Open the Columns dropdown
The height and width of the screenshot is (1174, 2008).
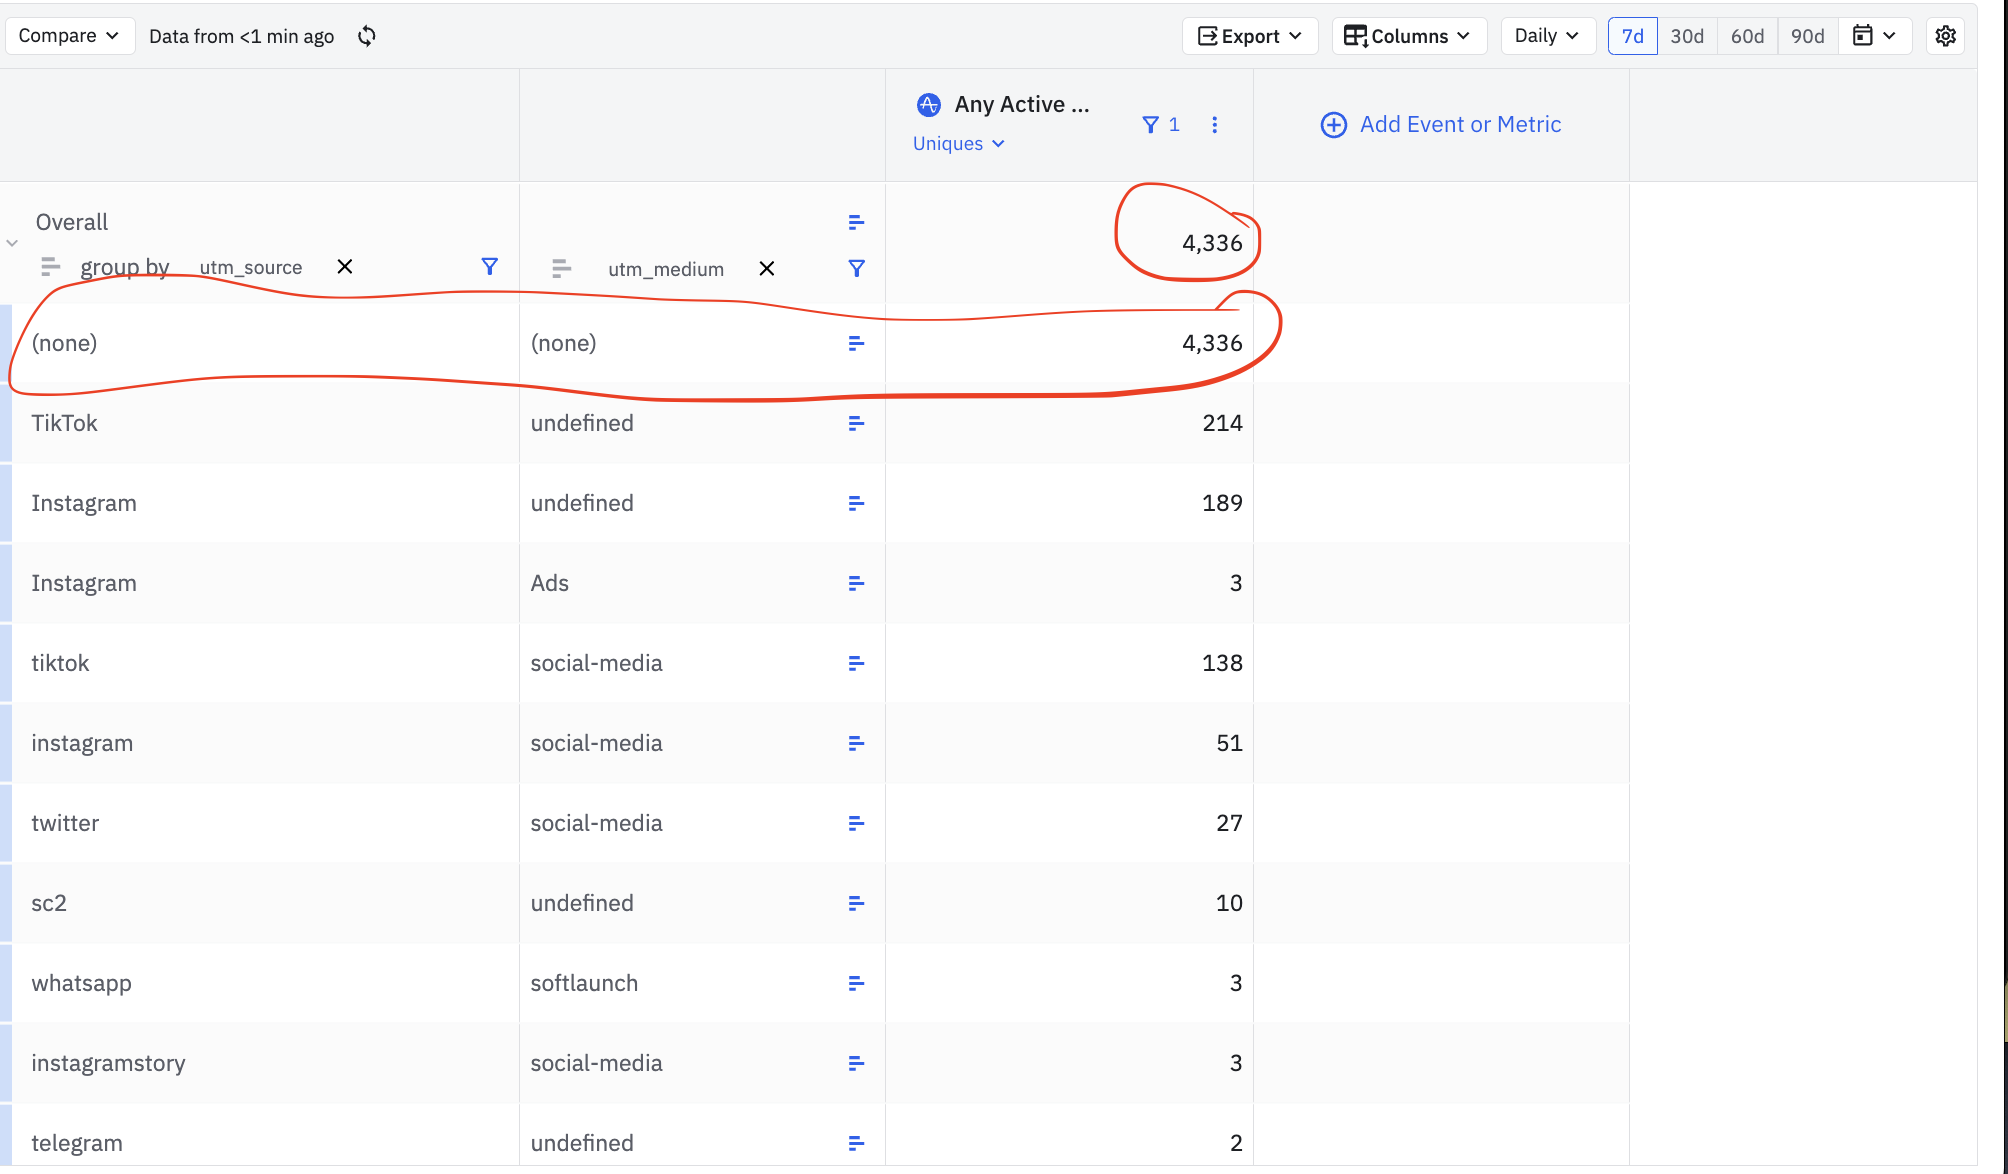[x=1408, y=36]
